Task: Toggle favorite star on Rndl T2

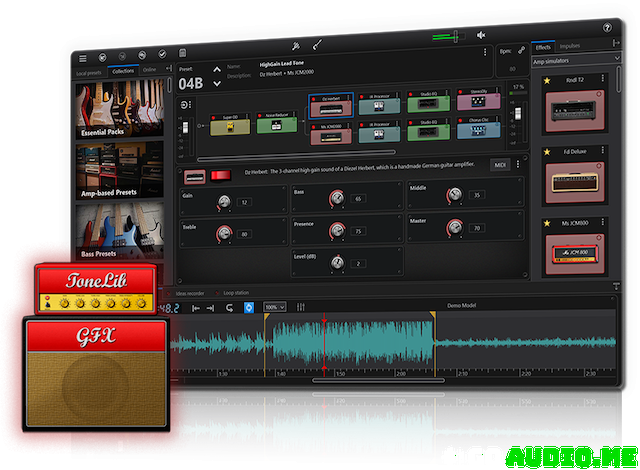Action: click(547, 81)
